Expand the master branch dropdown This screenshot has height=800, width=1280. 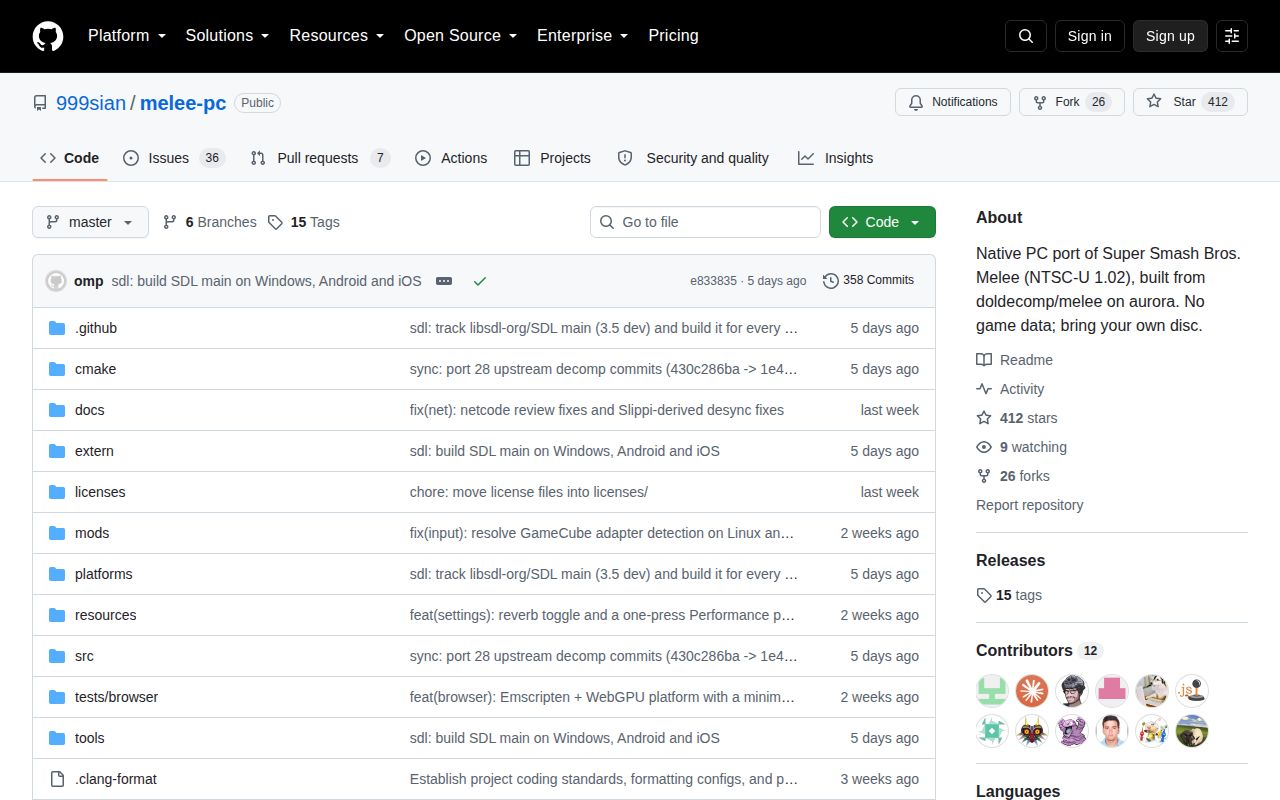(90, 222)
